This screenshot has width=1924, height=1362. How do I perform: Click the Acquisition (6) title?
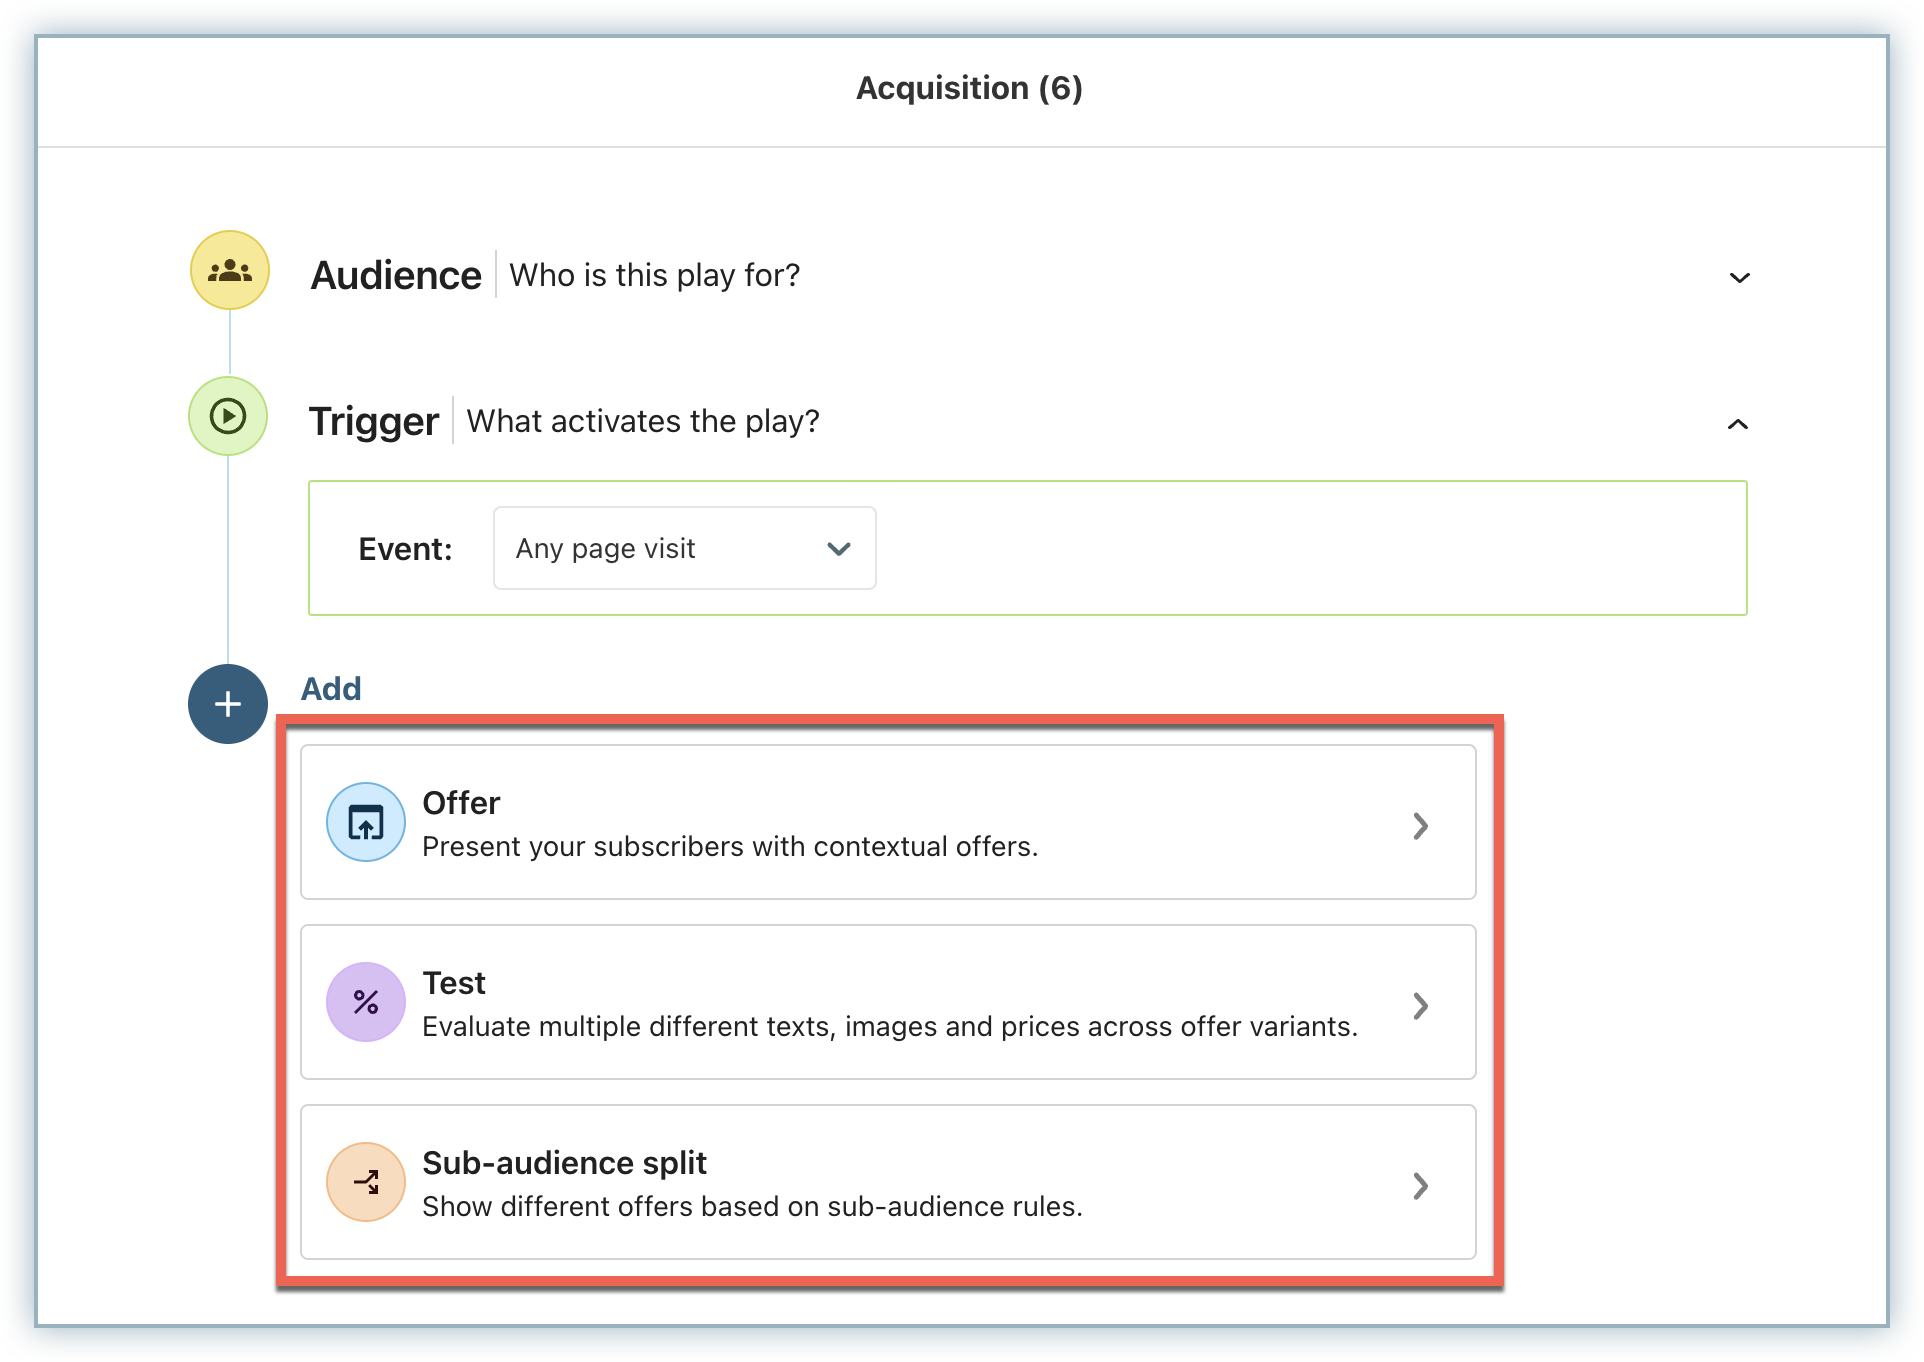click(969, 88)
